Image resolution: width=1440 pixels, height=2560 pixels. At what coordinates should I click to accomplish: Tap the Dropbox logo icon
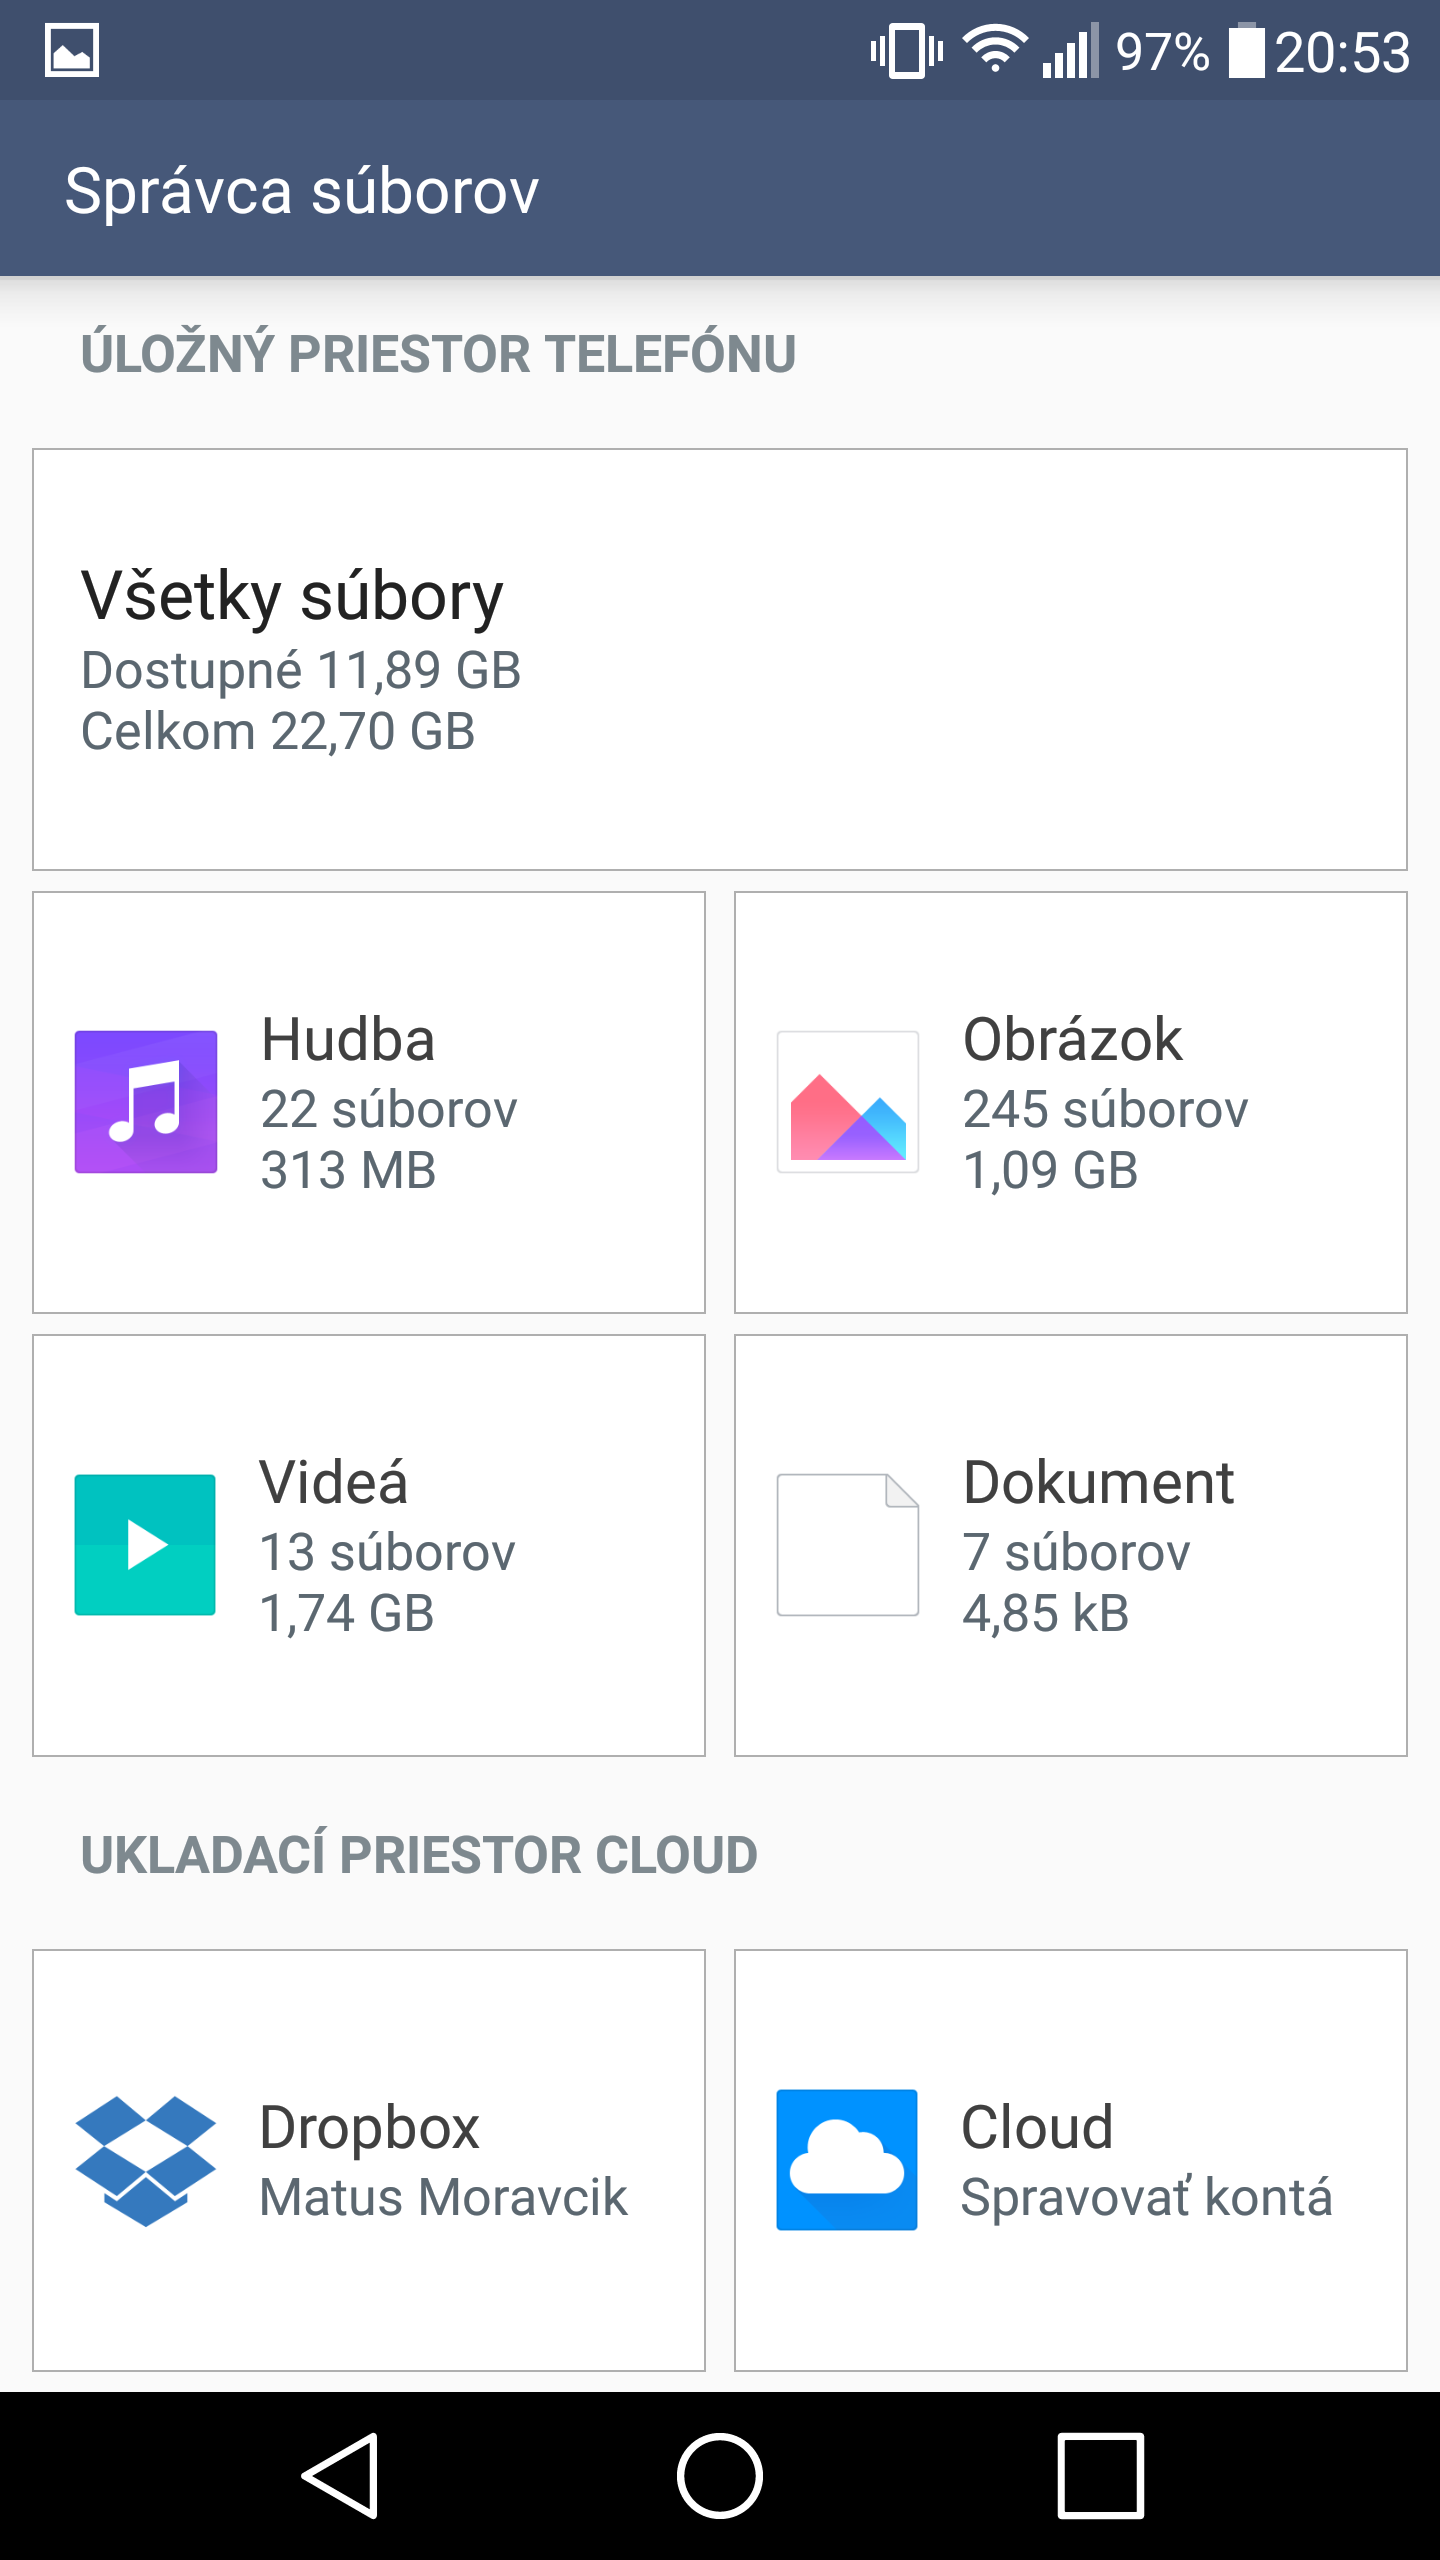pyautogui.click(x=146, y=2160)
